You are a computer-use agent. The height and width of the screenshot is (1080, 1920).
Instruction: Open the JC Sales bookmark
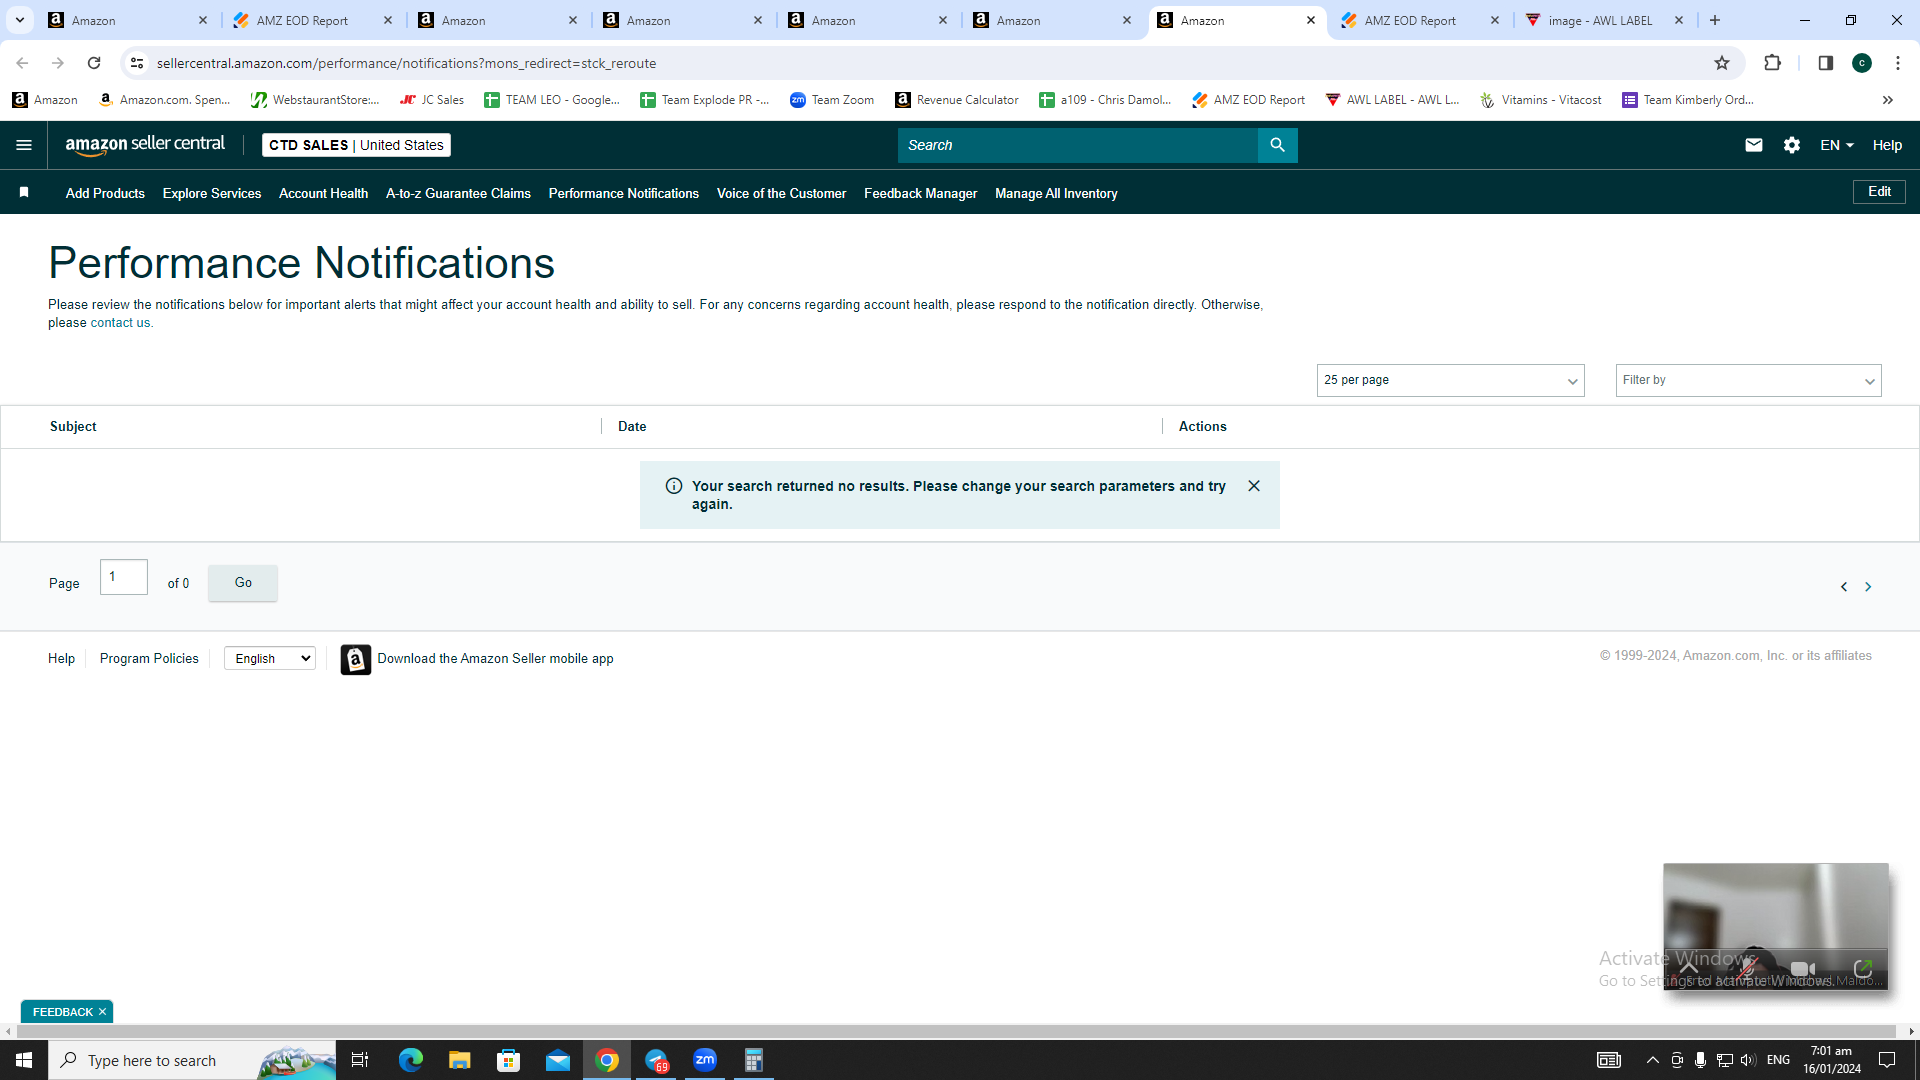(x=432, y=100)
